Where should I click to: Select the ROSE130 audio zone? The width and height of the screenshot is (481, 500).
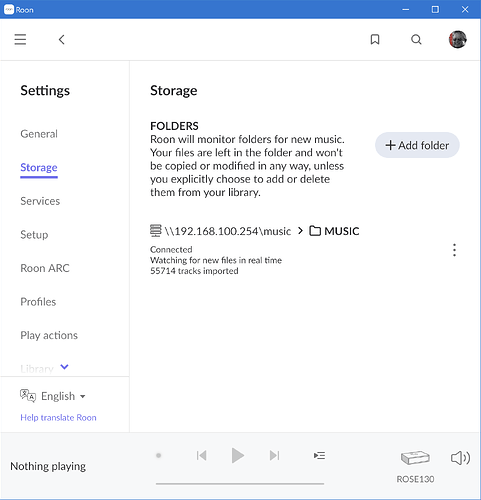coord(415,466)
